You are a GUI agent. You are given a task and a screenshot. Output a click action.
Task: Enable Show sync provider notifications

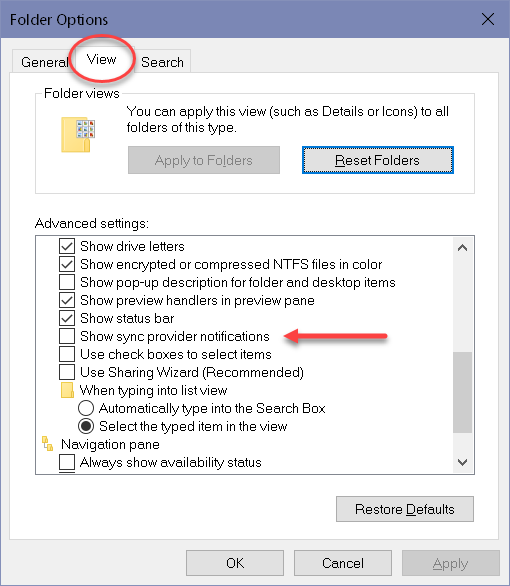(x=67, y=336)
